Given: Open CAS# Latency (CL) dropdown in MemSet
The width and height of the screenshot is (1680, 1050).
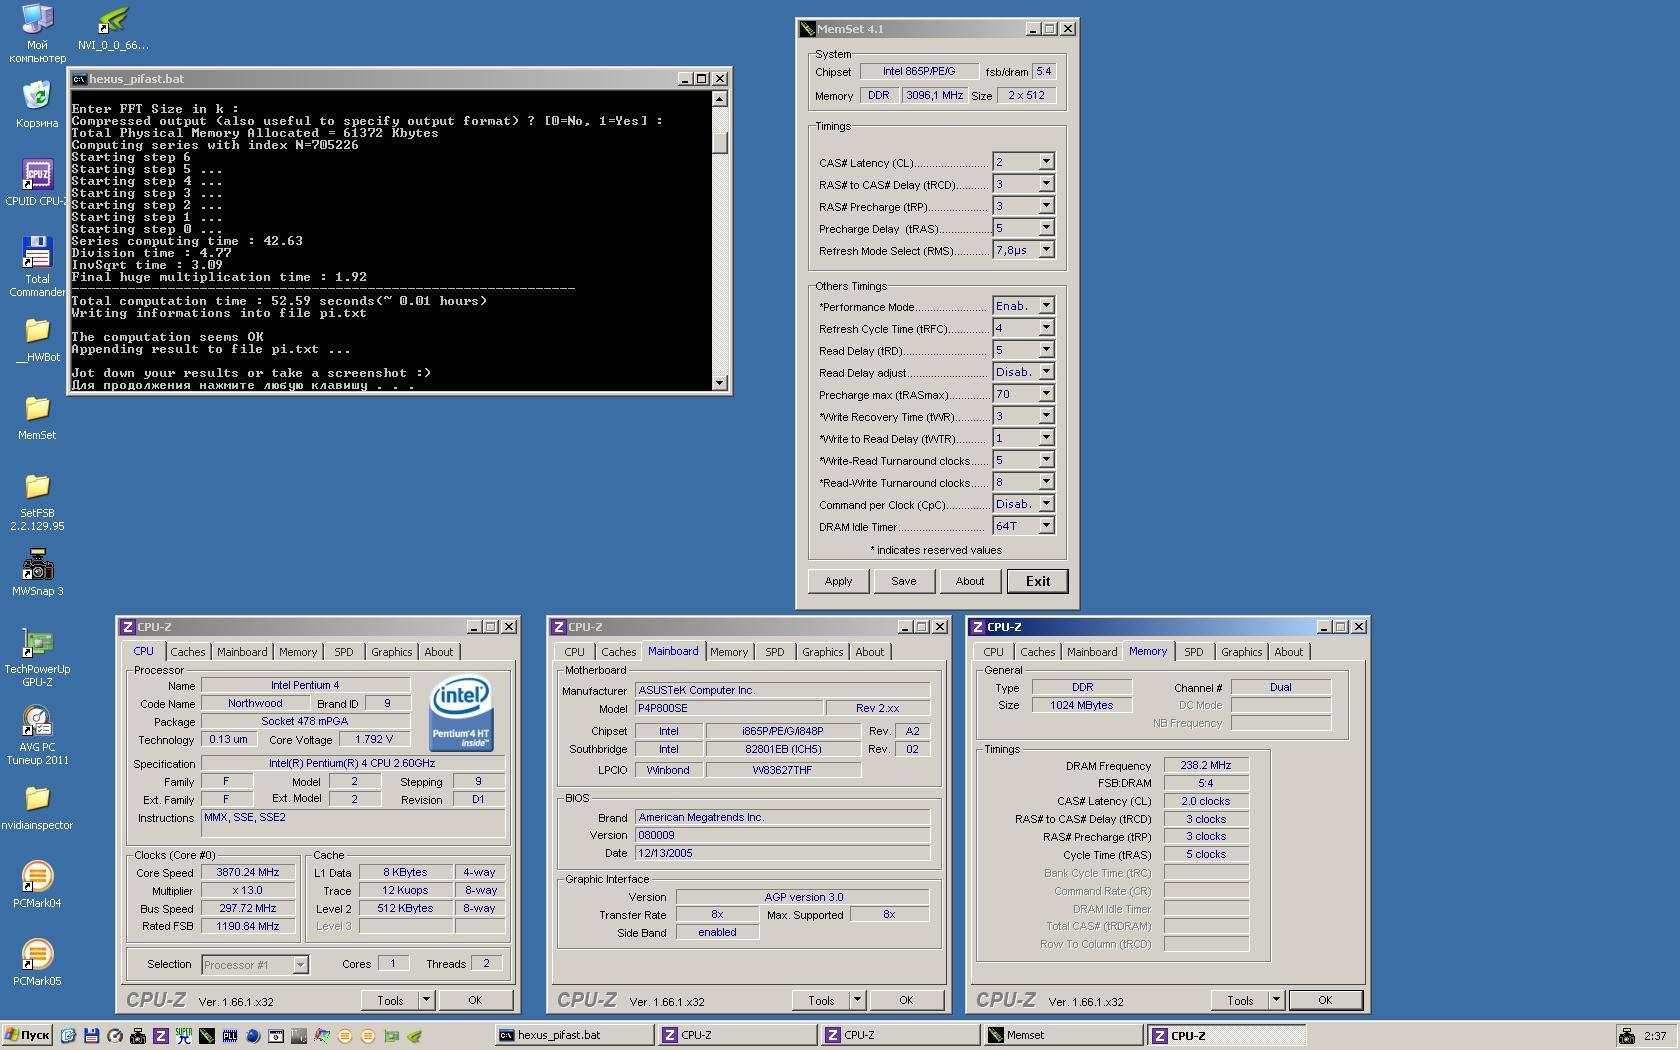Looking at the screenshot, I should [1046, 162].
